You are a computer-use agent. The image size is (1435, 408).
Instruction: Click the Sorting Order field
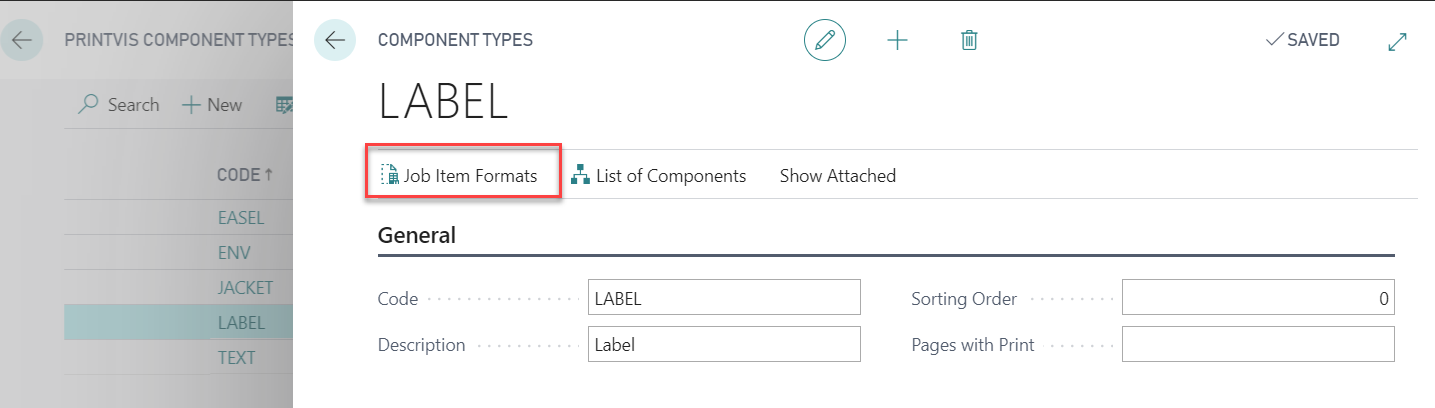(1258, 298)
